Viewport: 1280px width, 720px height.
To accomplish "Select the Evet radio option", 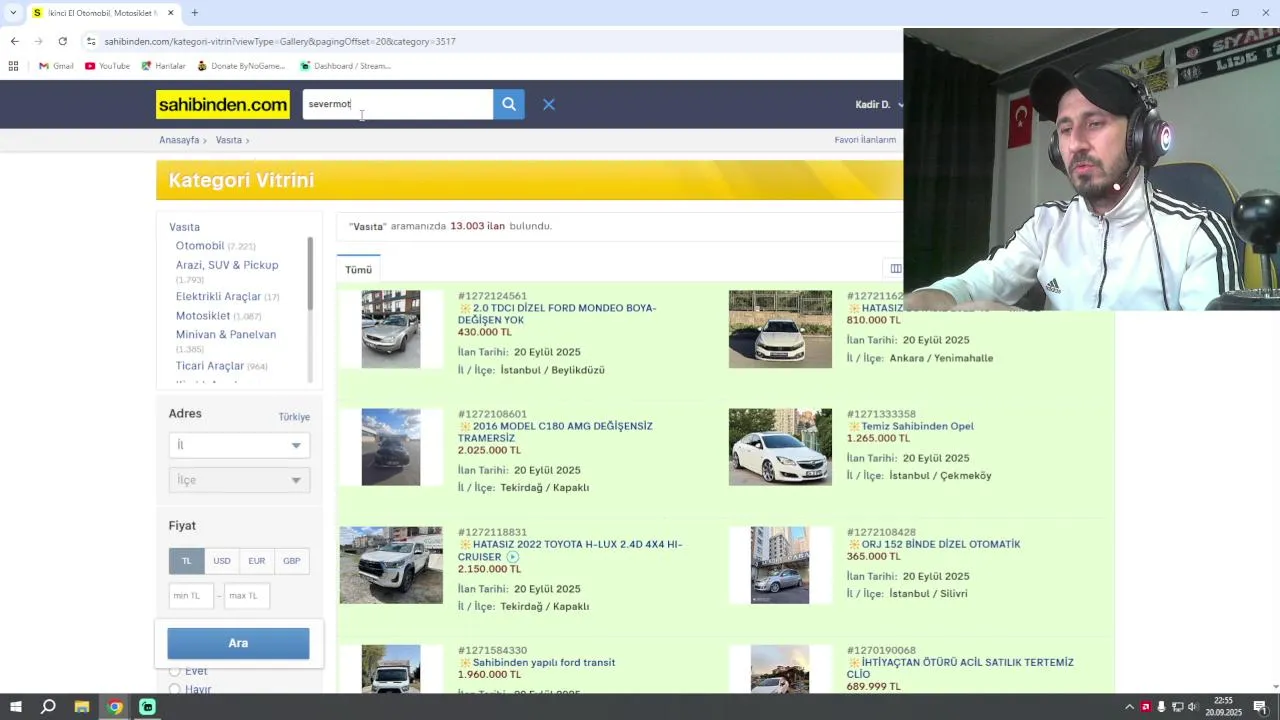I will point(175,671).
